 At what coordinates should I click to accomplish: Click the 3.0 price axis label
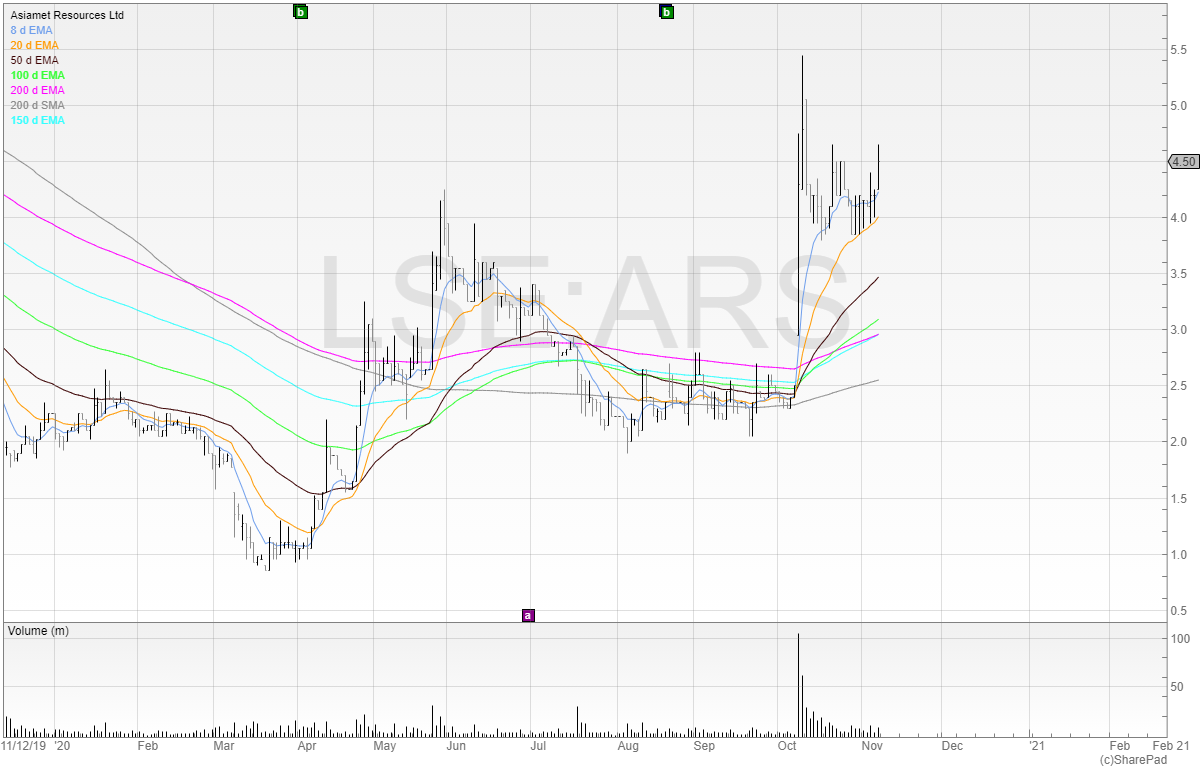tap(1178, 330)
